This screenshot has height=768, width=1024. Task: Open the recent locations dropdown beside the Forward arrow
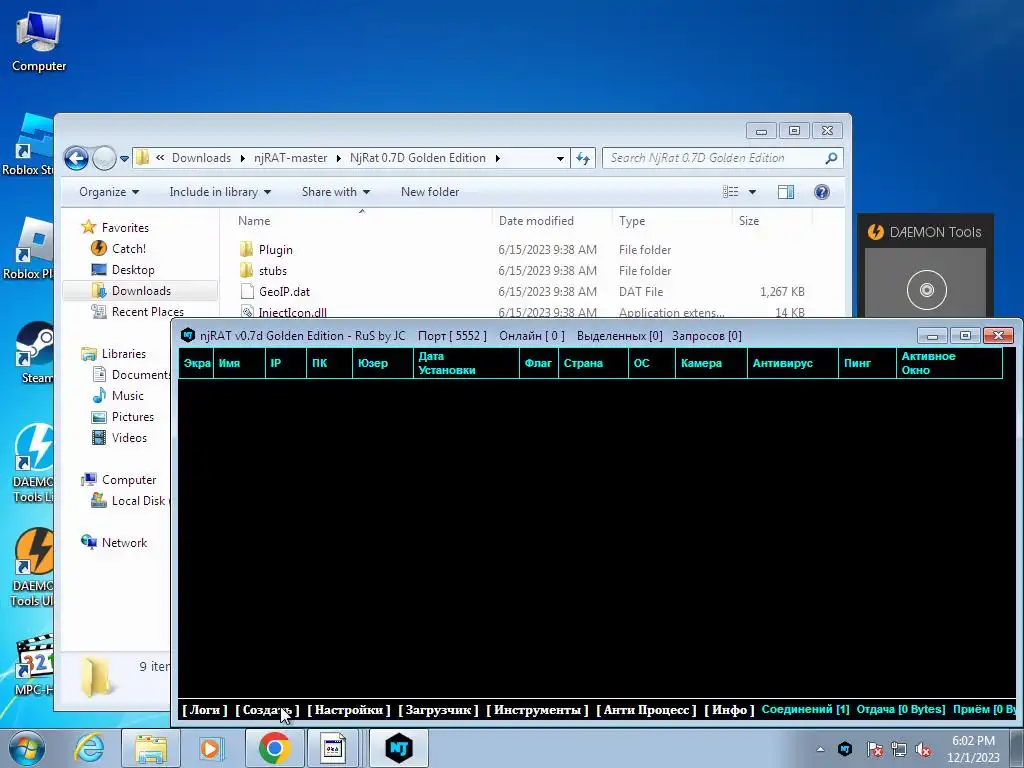pos(124,159)
